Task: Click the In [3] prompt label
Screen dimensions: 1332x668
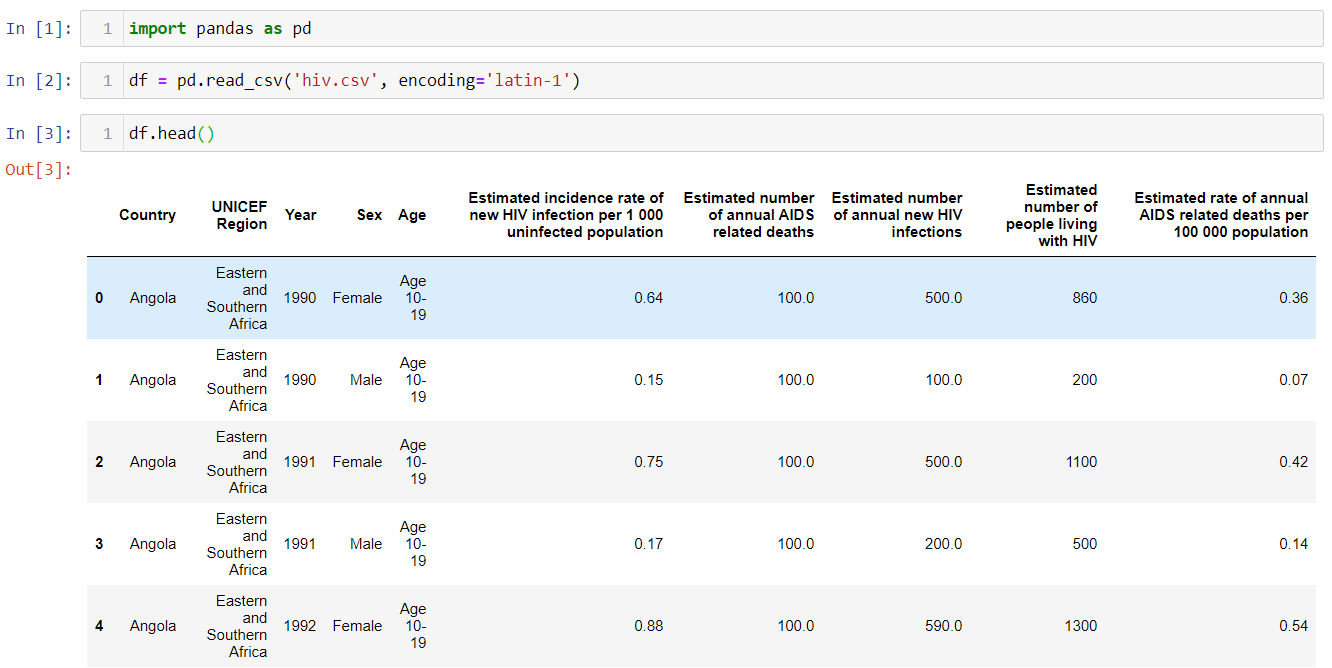Action: [x=39, y=133]
